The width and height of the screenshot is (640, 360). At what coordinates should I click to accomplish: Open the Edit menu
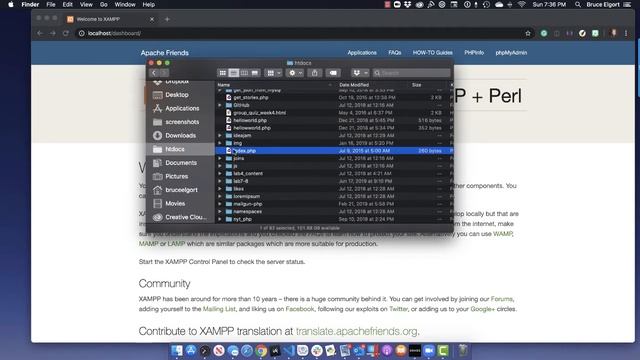[67, 4]
